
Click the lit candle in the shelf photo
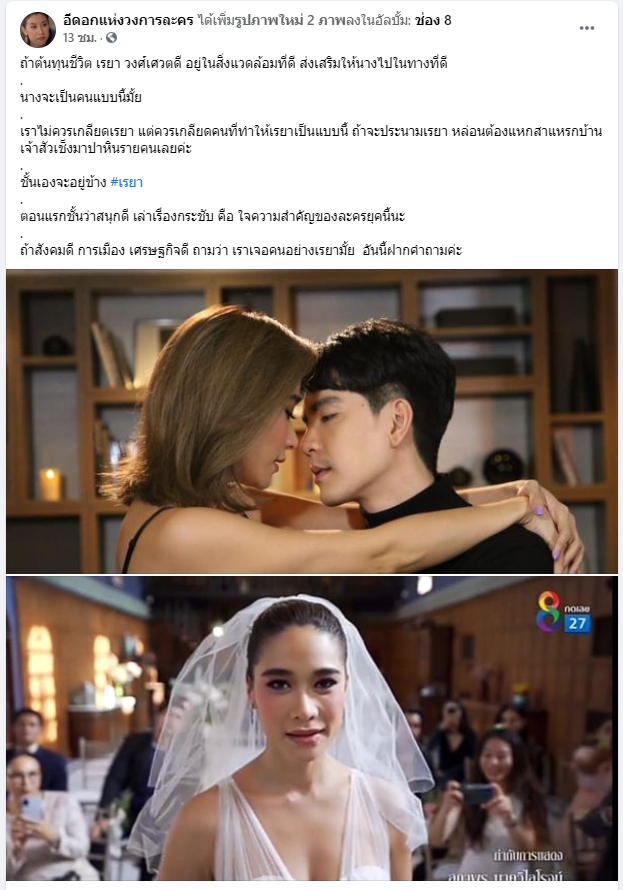click(50, 484)
